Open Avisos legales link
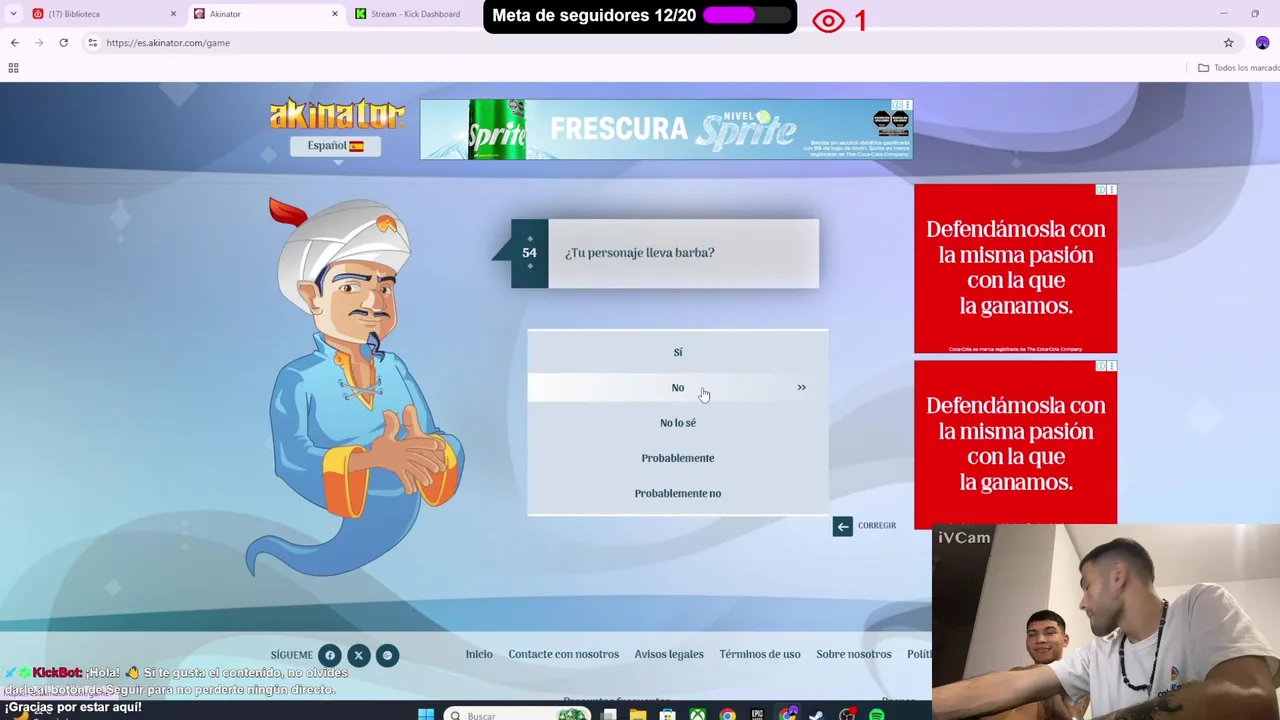This screenshot has width=1280, height=720. (669, 654)
